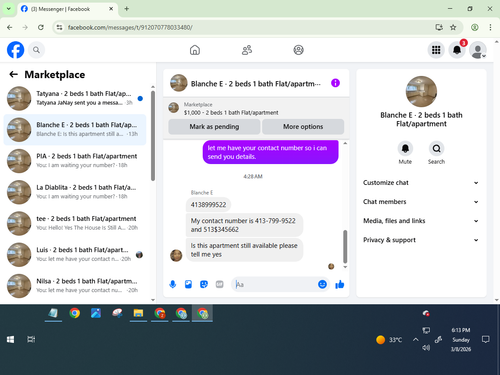This screenshot has height=375, width=500.
Task: Attach a file with the photo icon
Action: (x=188, y=284)
